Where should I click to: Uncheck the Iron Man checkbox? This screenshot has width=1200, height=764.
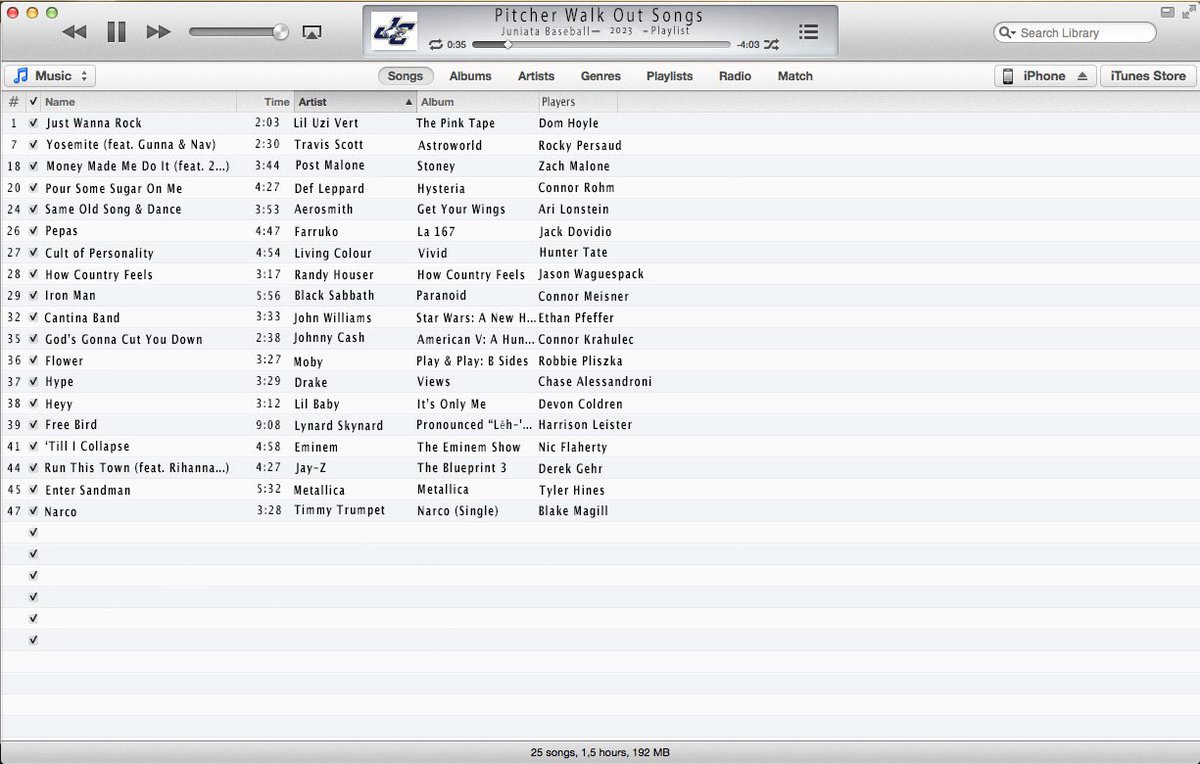[33, 296]
